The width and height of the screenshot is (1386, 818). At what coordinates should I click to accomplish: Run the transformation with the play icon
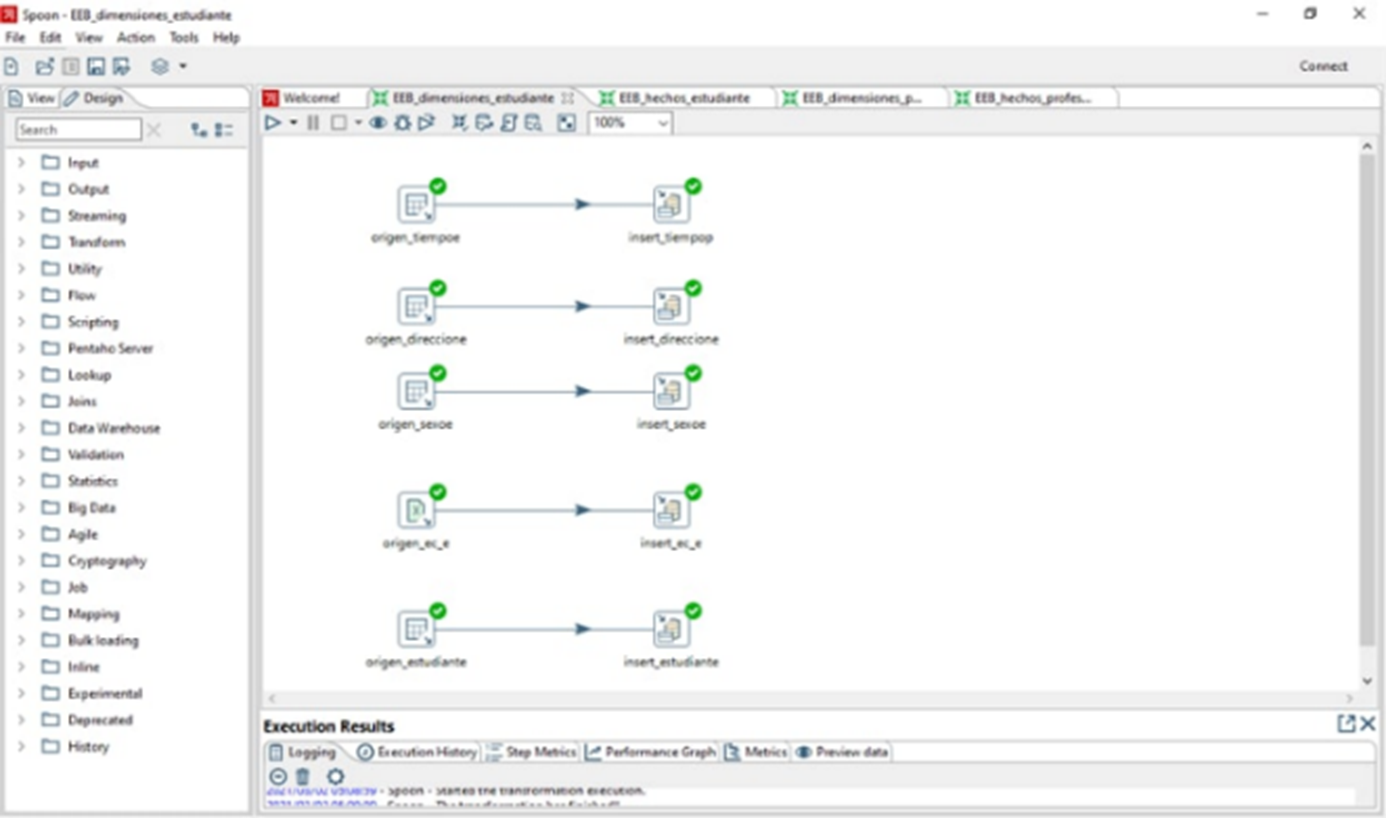point(273,122)
